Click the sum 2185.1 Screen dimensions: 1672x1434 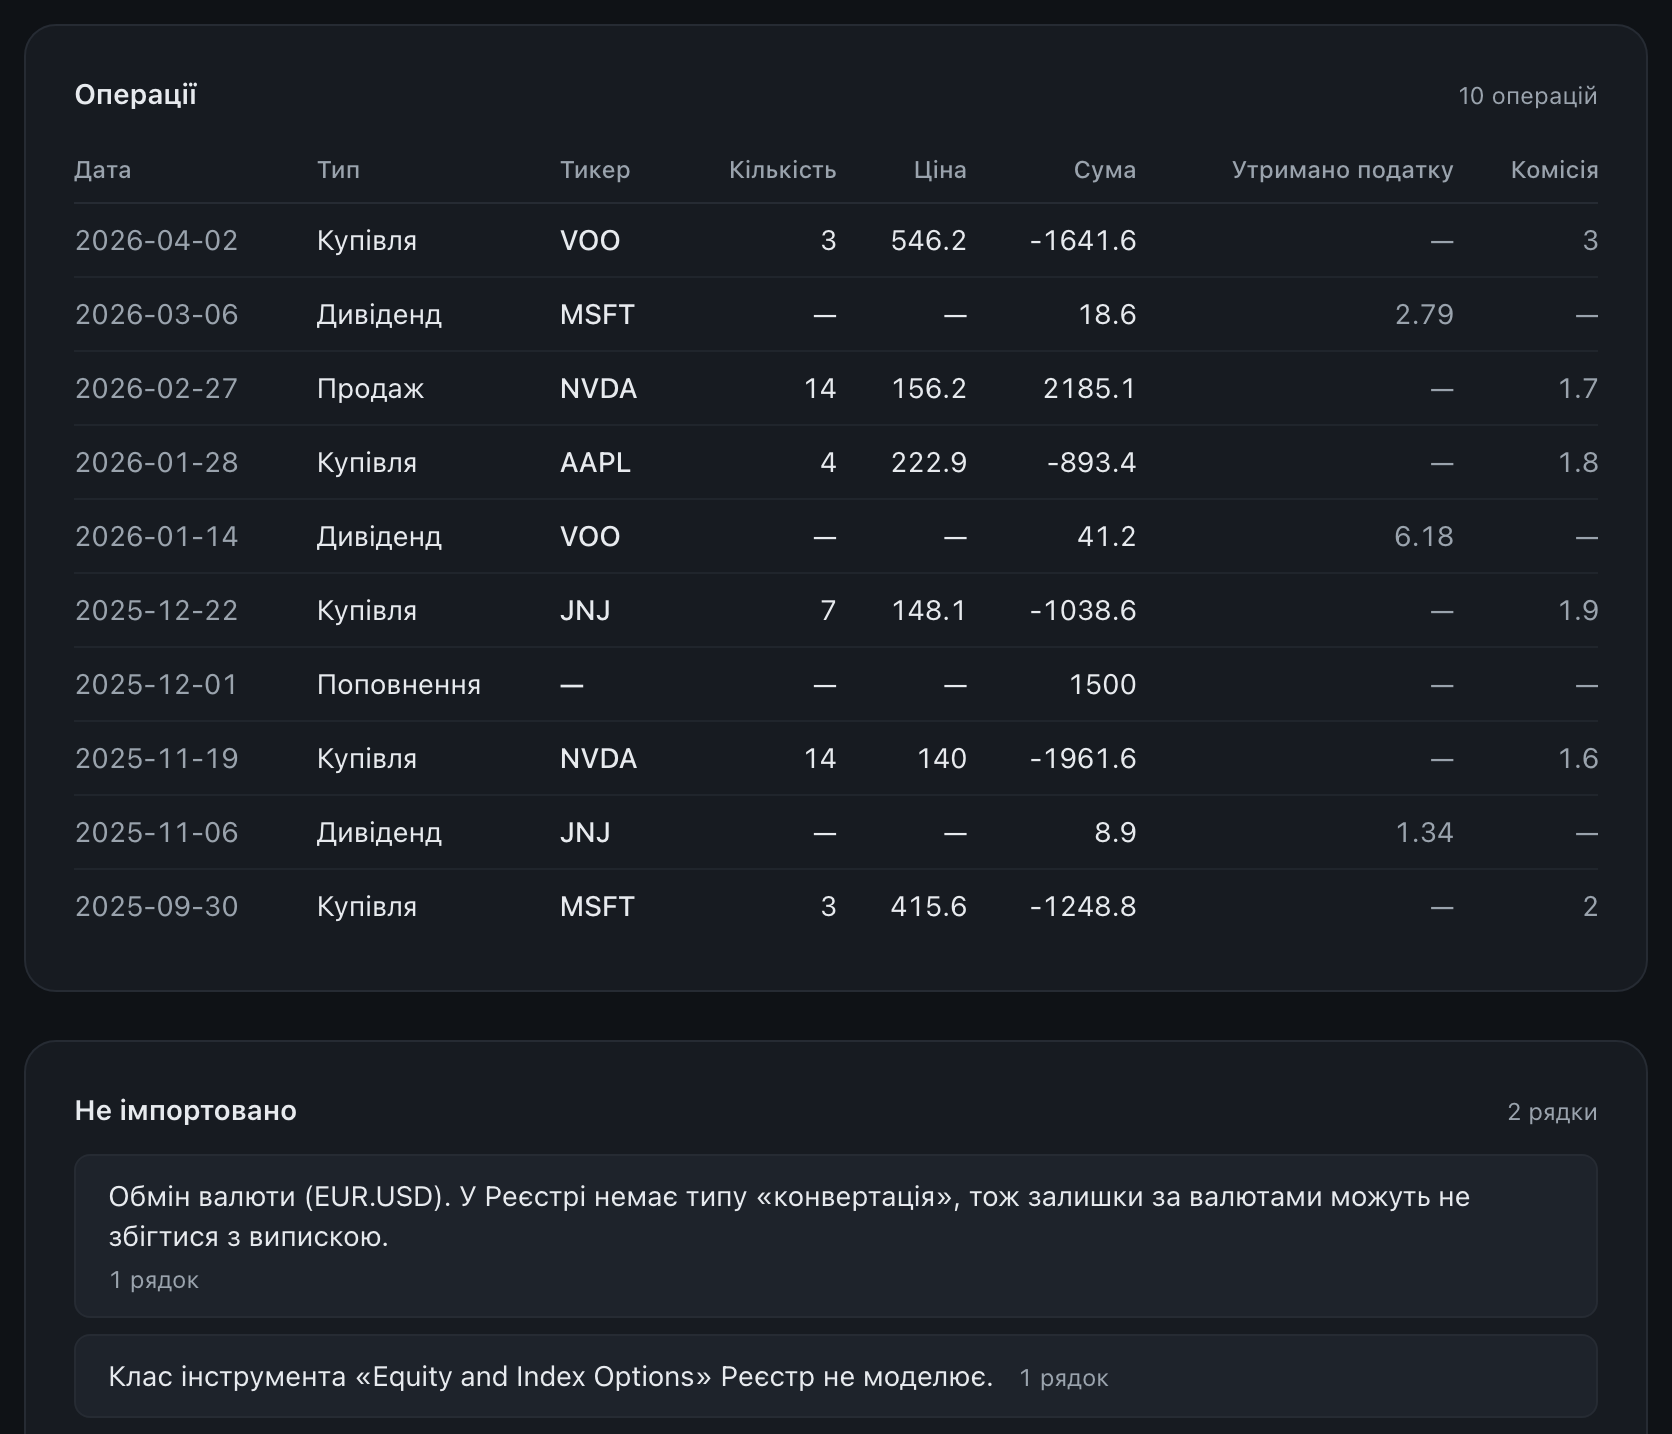coord(1089,389)
